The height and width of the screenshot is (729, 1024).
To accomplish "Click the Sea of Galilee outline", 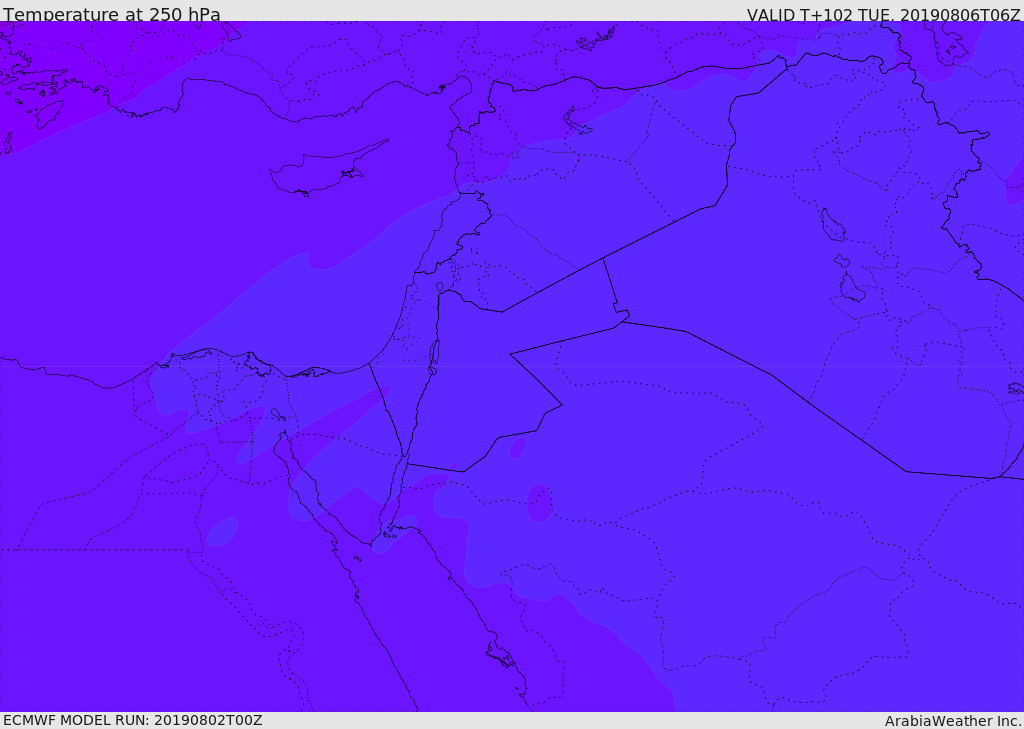I will click(440, 287).
